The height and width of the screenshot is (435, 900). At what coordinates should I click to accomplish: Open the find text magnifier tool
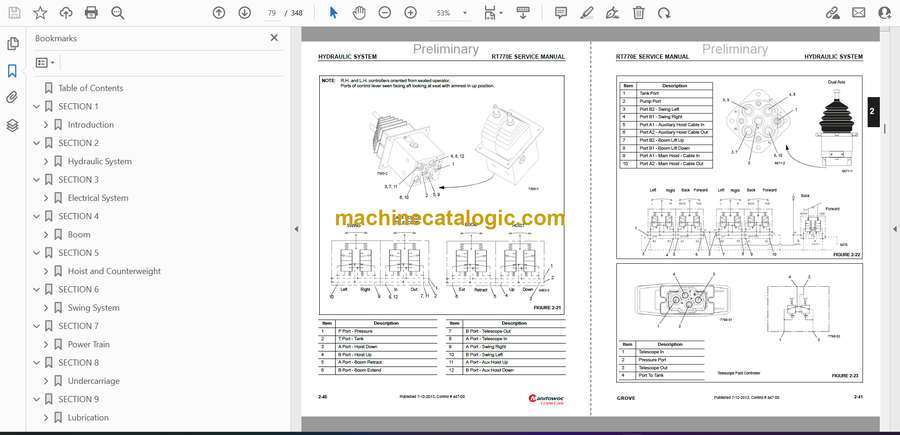[x=118, y=13]
